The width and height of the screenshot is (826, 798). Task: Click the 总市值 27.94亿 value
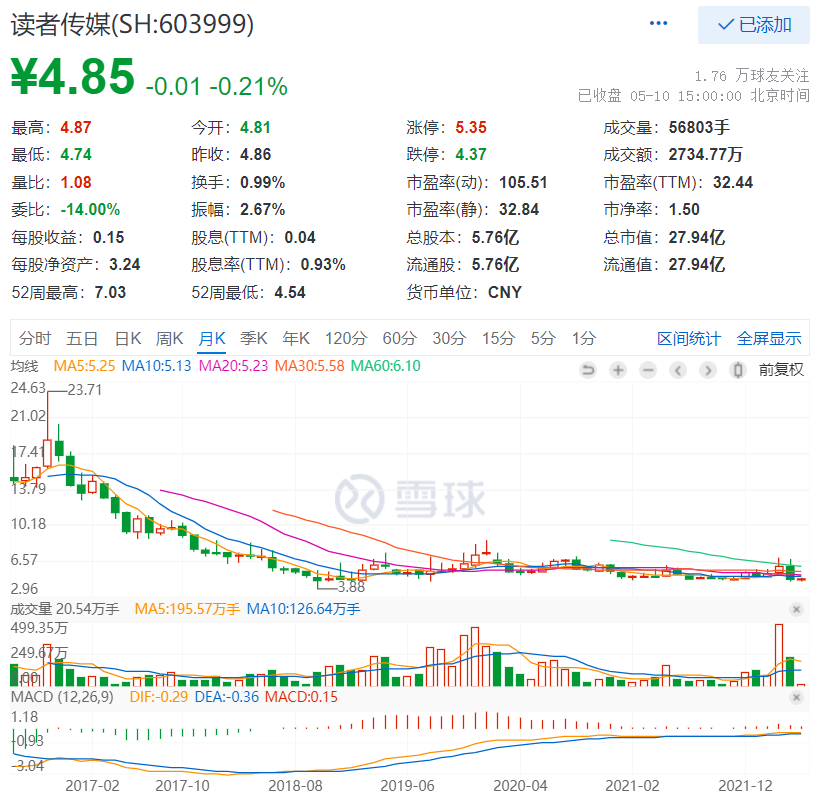point(697,237)
